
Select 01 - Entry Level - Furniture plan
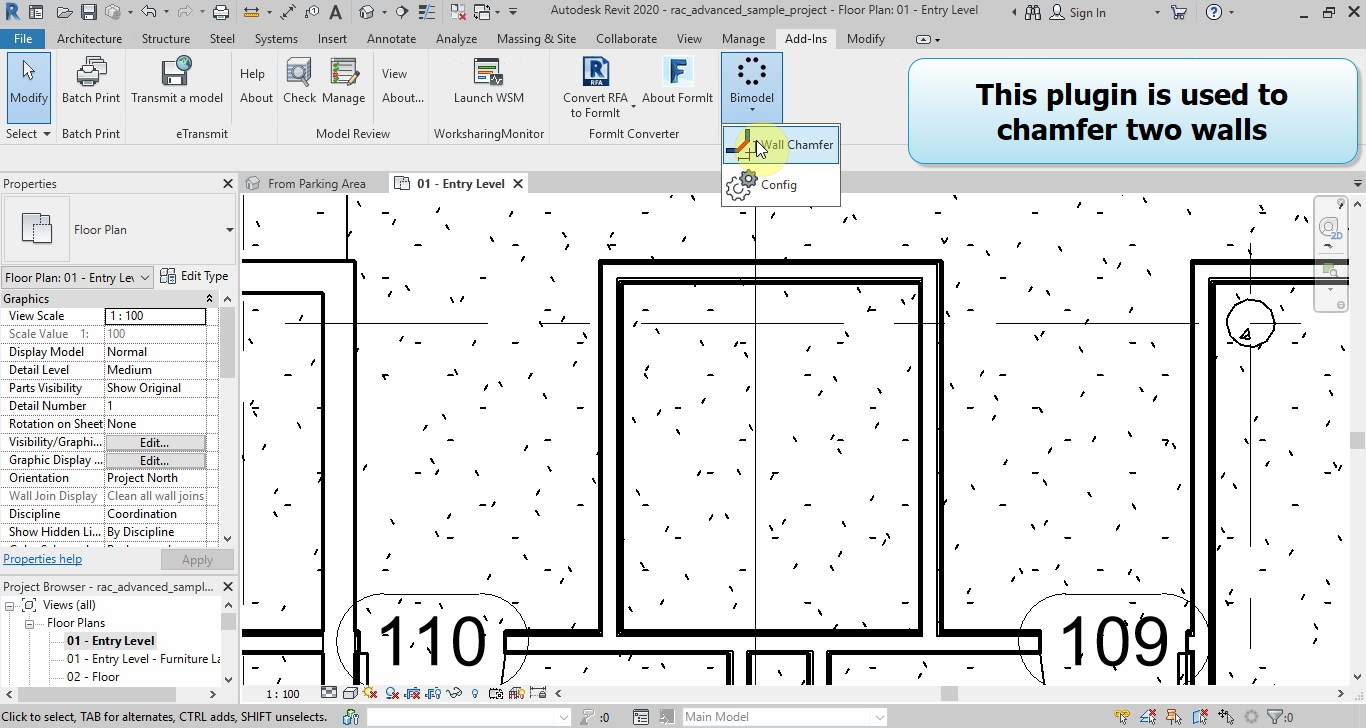click(143, 659)
